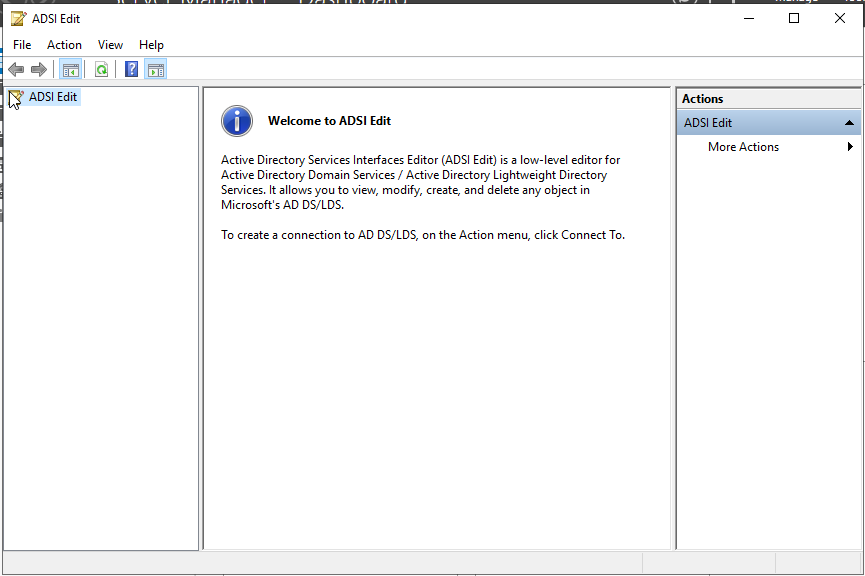Click the blue information icon

237,121
